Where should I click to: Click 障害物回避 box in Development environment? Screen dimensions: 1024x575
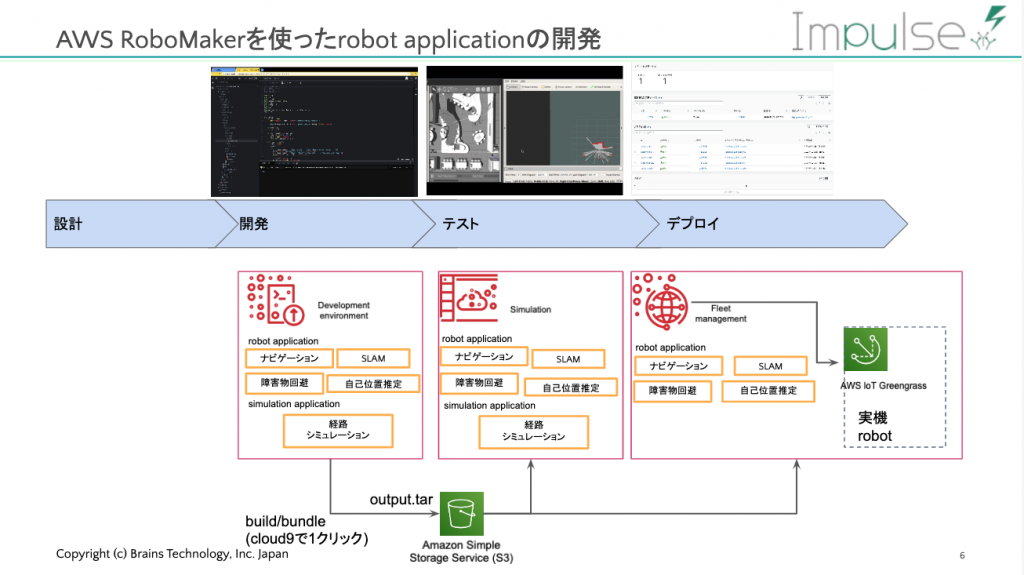(x=284, y=383)
